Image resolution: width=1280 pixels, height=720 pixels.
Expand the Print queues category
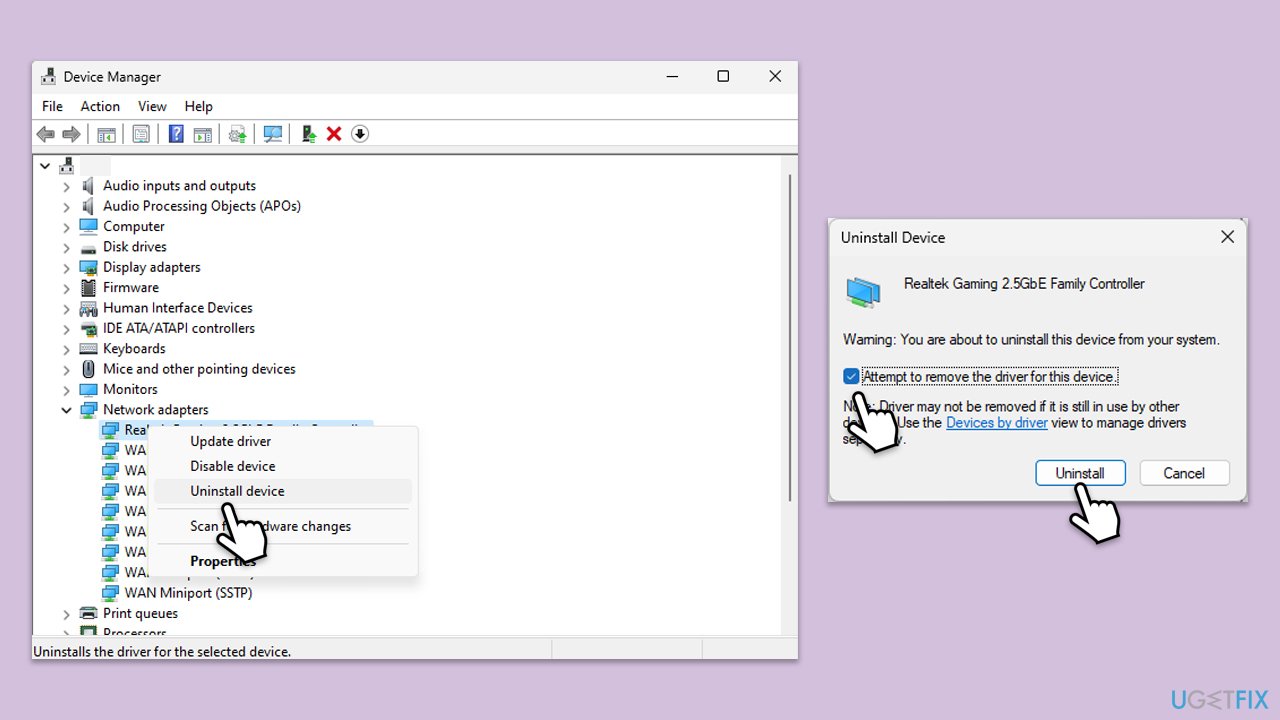click(x=66, y=614)
